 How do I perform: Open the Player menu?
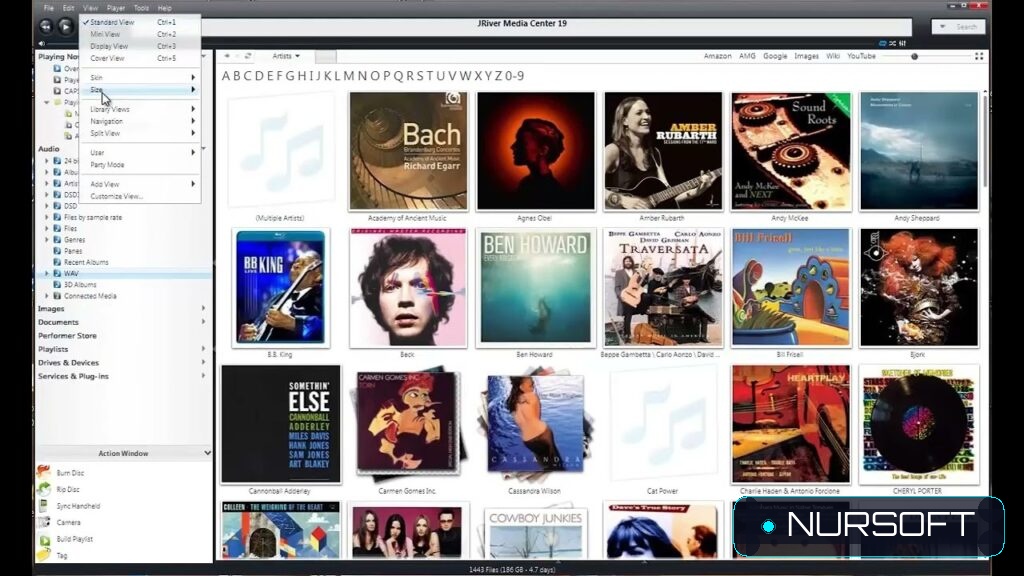(116, 8)
